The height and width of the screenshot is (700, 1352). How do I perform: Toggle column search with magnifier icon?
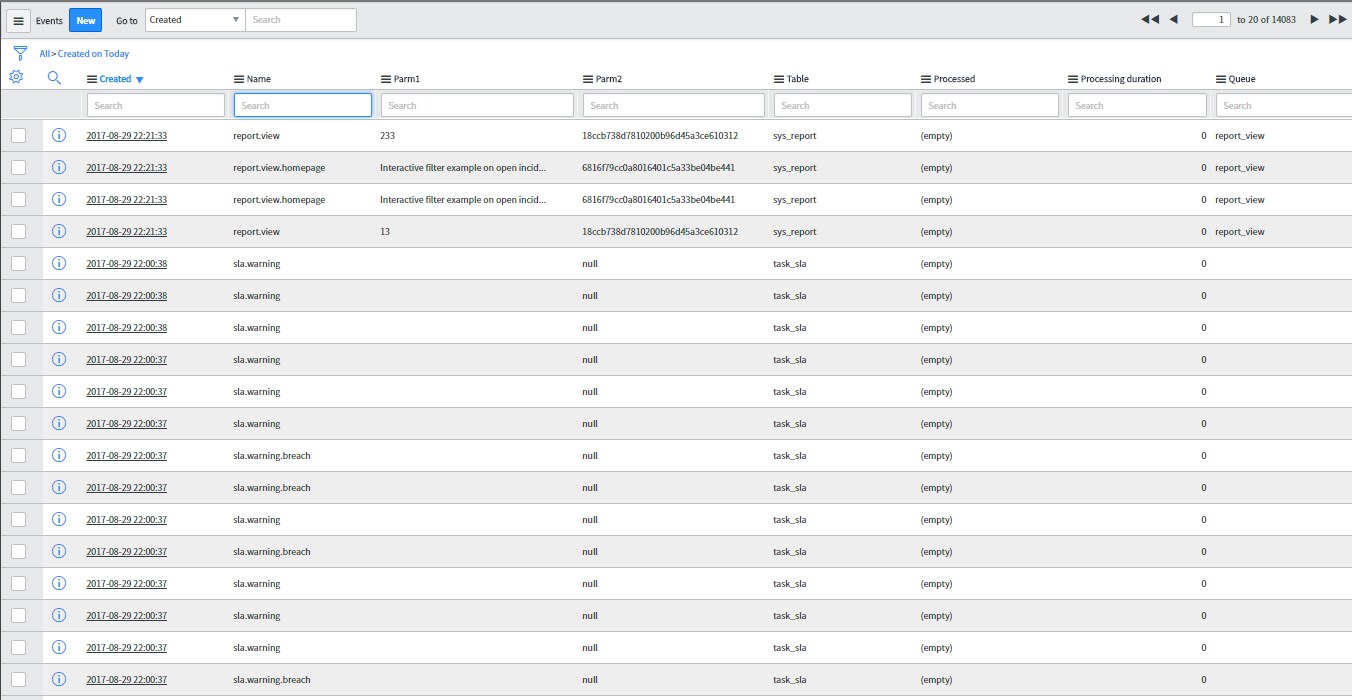55,78
